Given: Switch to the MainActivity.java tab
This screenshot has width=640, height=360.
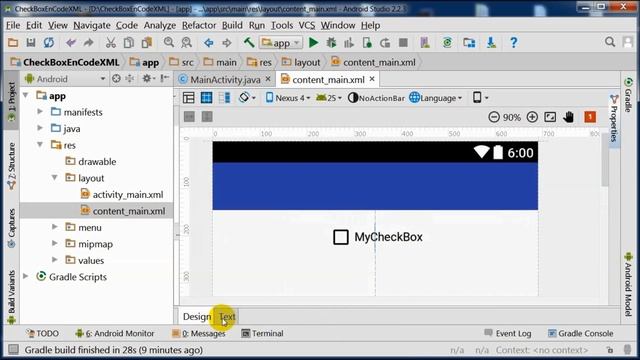Looking at the screenshot, I should click(225, 80).
